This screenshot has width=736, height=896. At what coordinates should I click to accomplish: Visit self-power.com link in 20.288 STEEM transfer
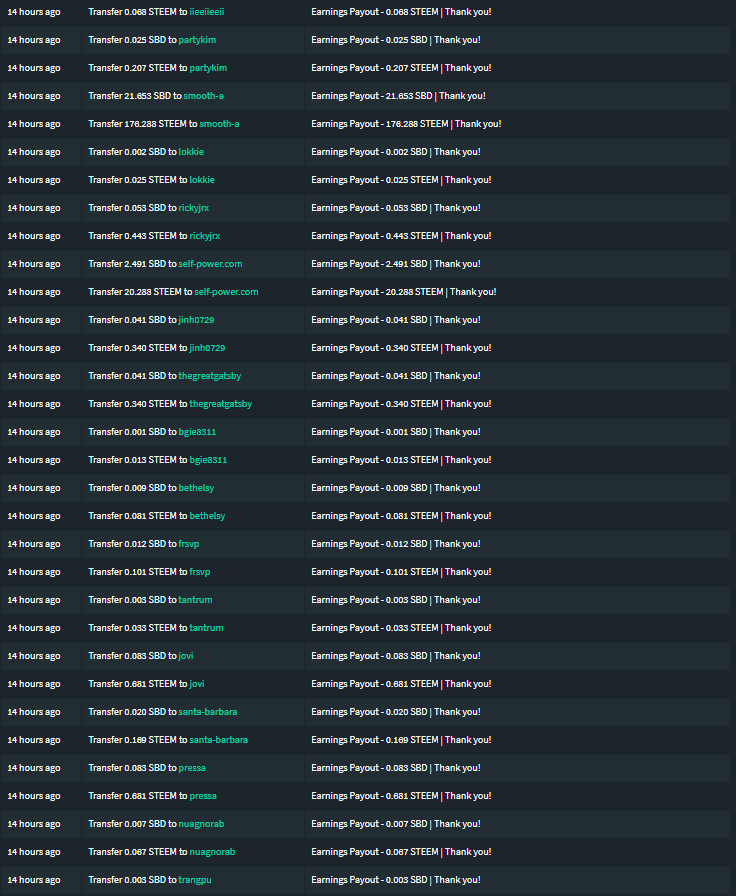pos(226,292)
